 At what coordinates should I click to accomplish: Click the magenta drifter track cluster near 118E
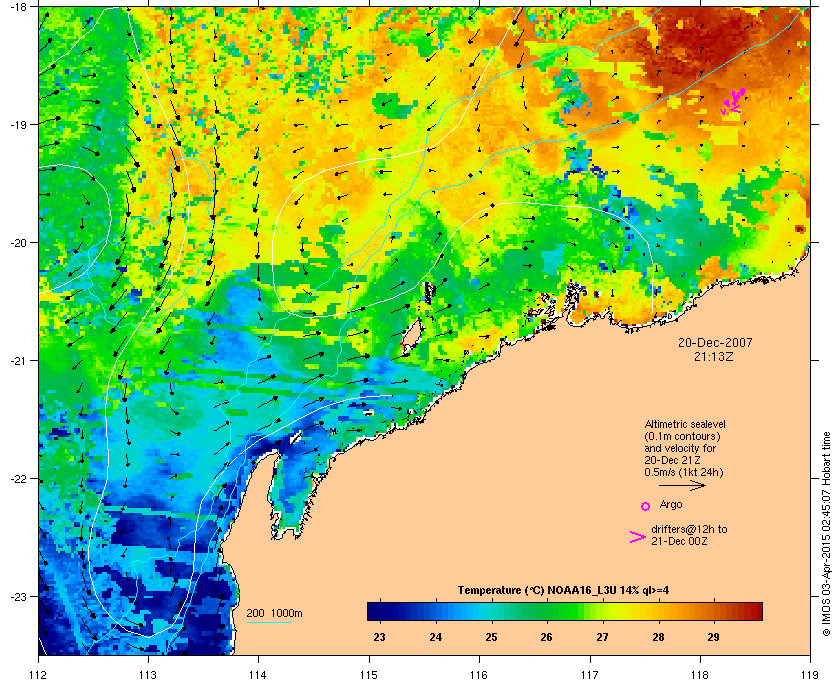pyautogui.click(x=733, y=101)
